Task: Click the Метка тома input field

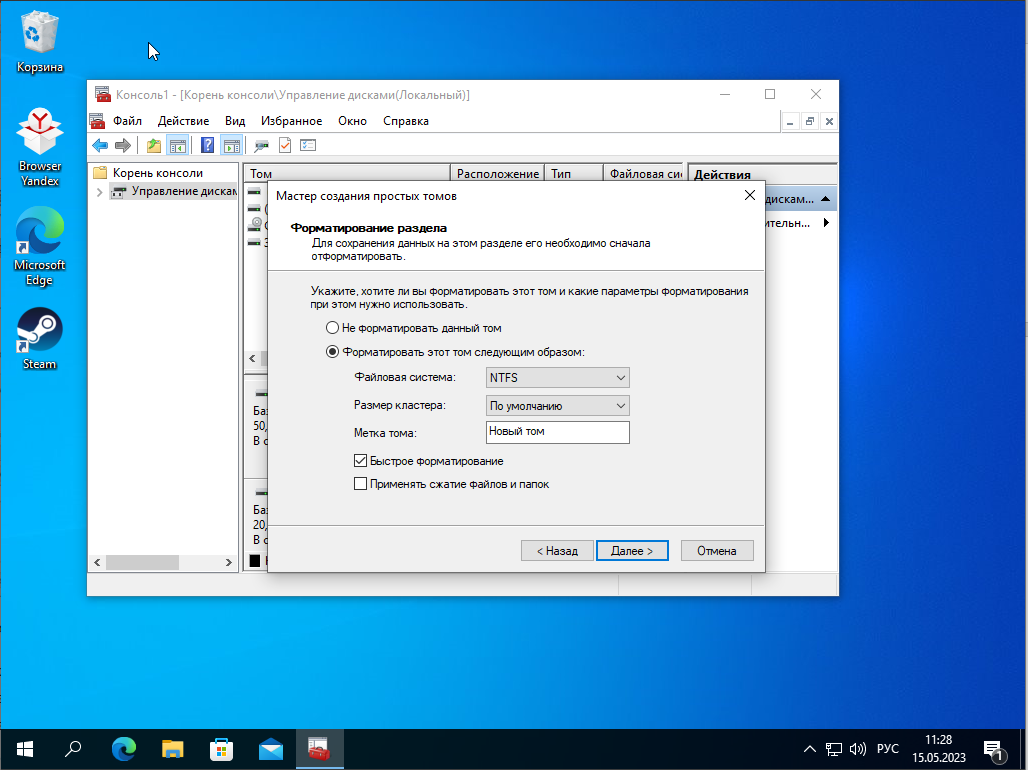Action: click(557, 432)
